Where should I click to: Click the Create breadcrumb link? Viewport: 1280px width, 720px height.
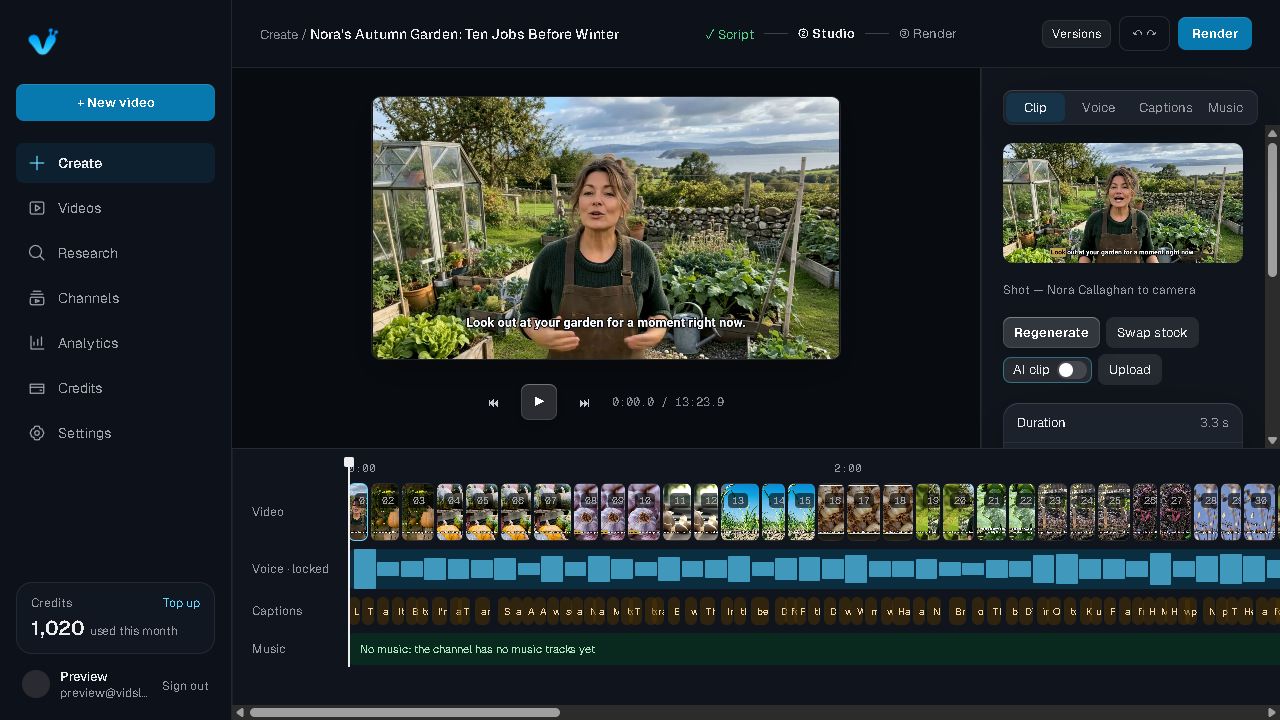[279, 34]
